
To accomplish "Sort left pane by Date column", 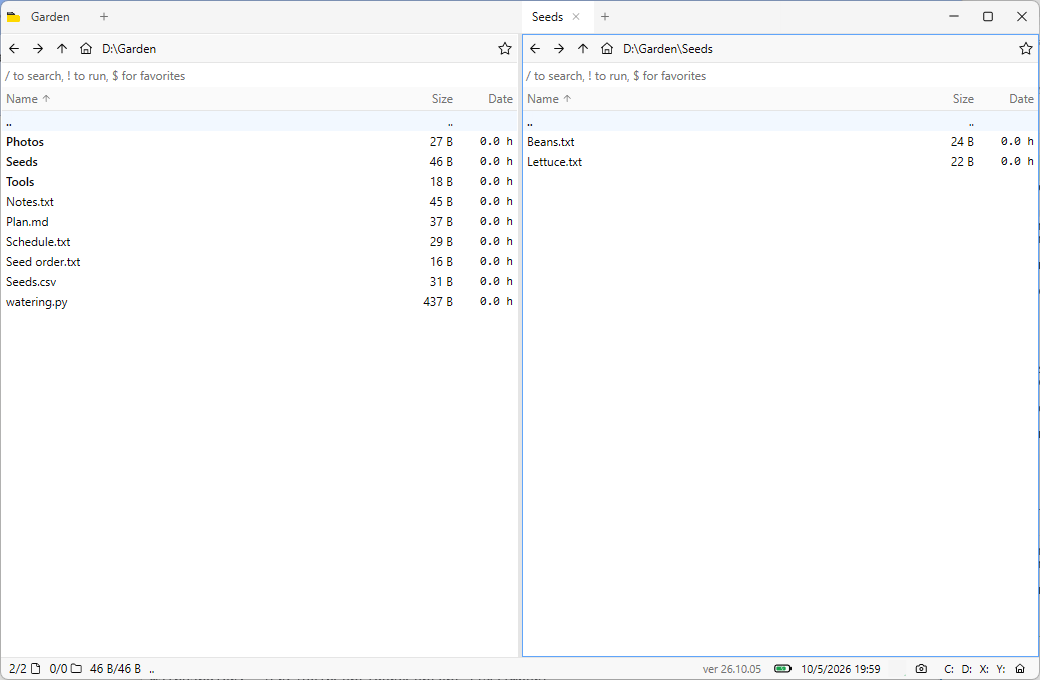I will 501,99.
